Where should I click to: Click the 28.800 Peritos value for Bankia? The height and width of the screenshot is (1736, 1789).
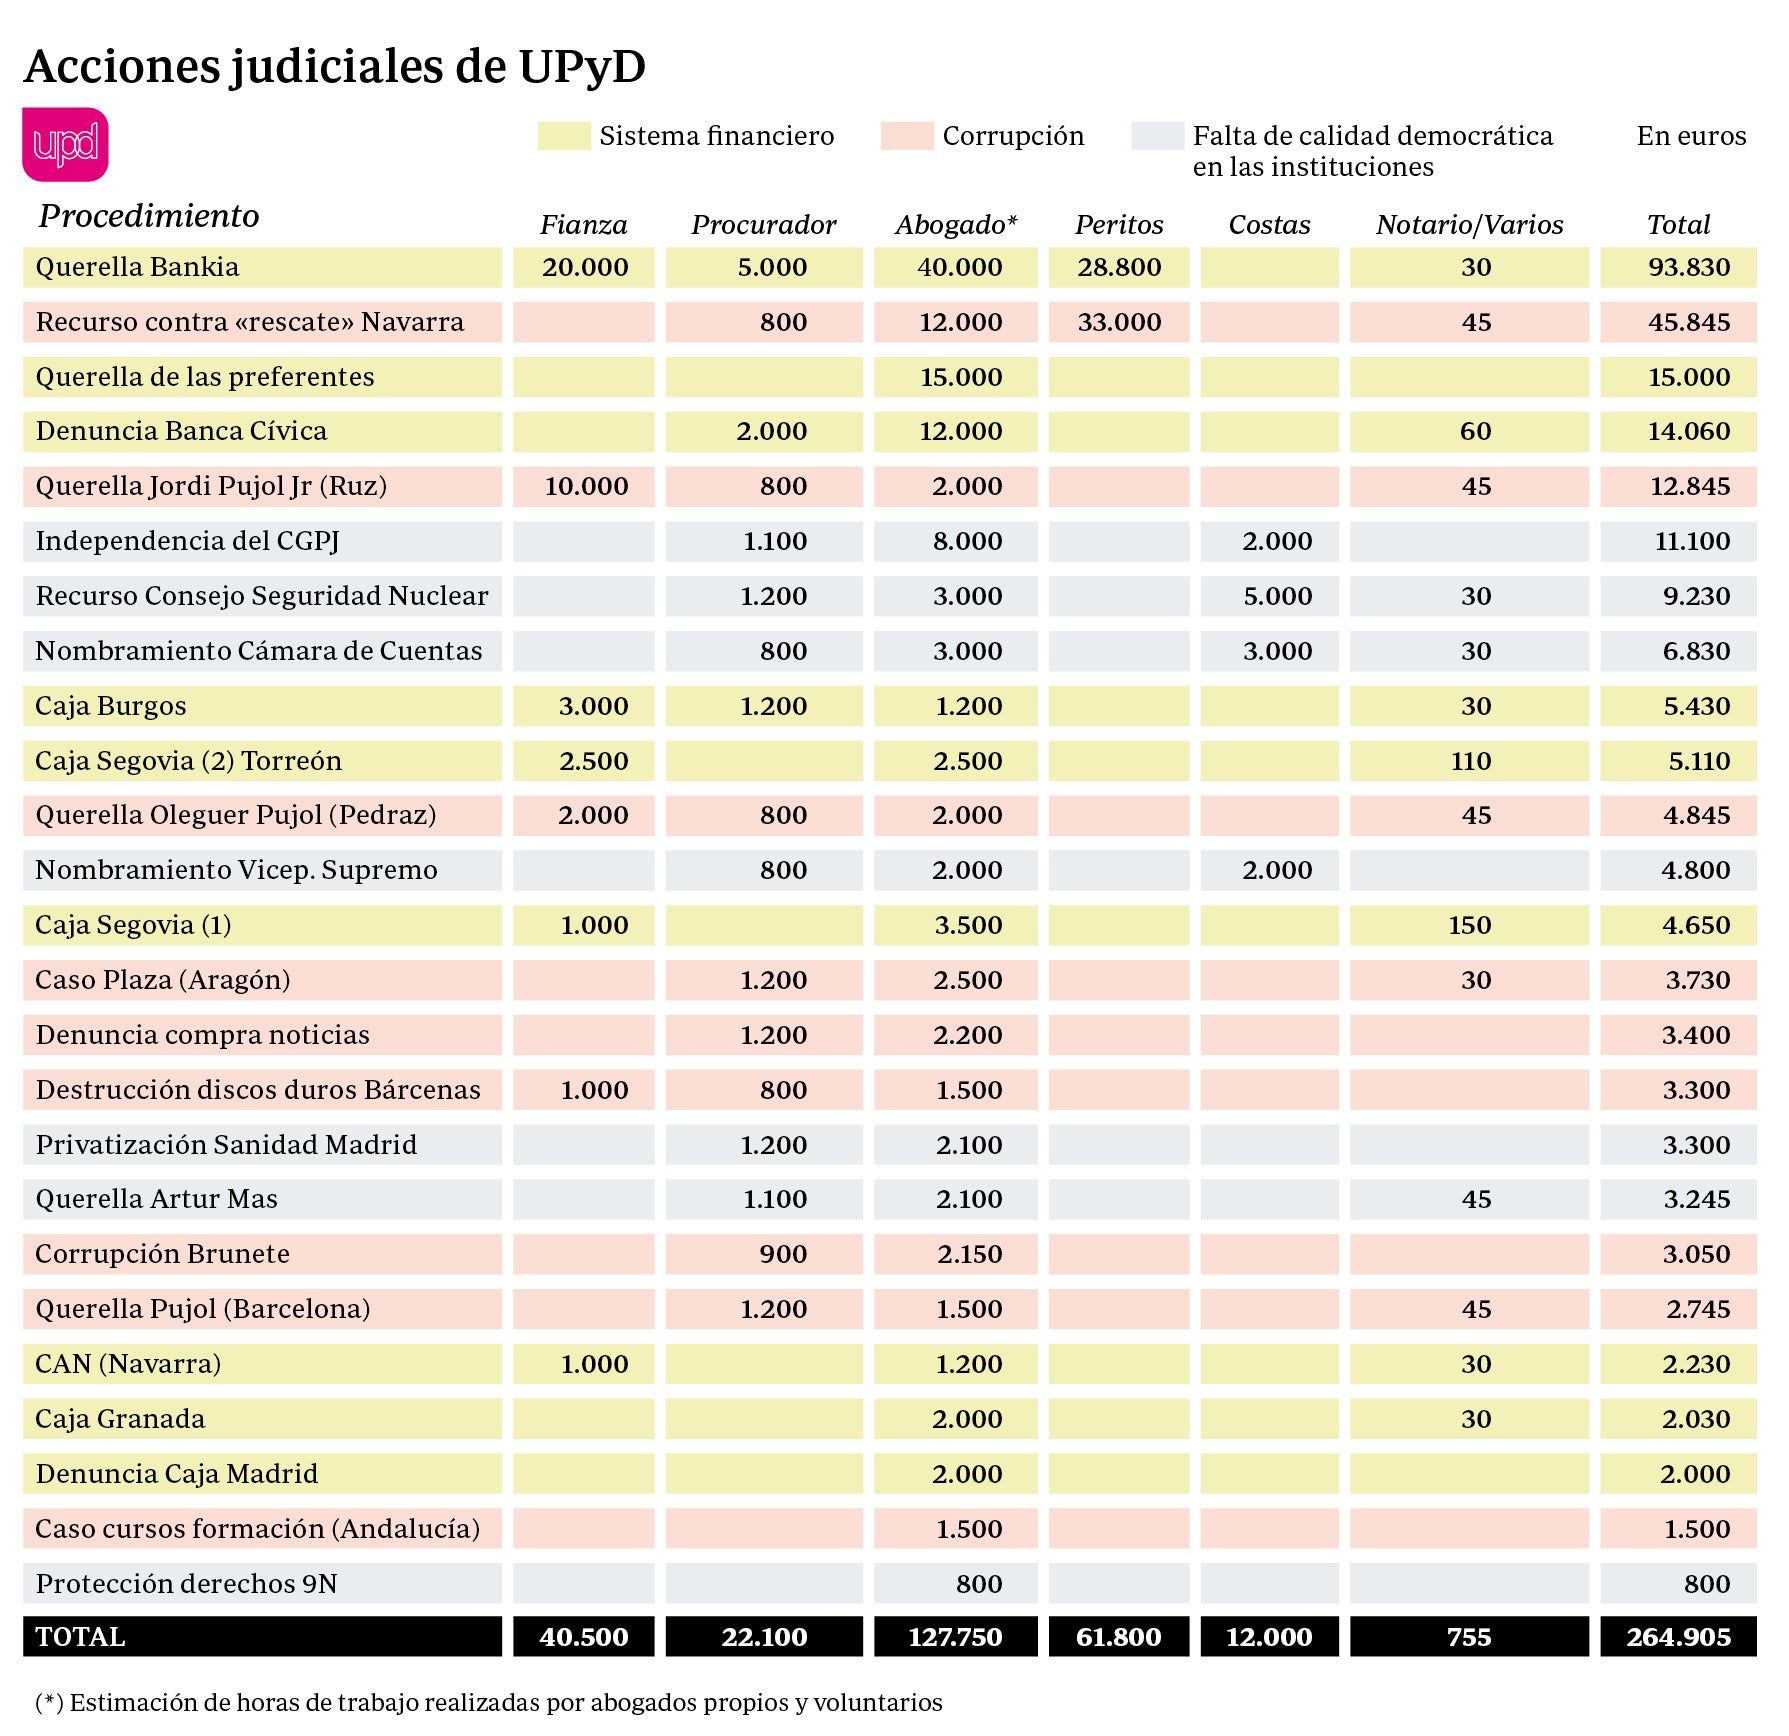1119,267
